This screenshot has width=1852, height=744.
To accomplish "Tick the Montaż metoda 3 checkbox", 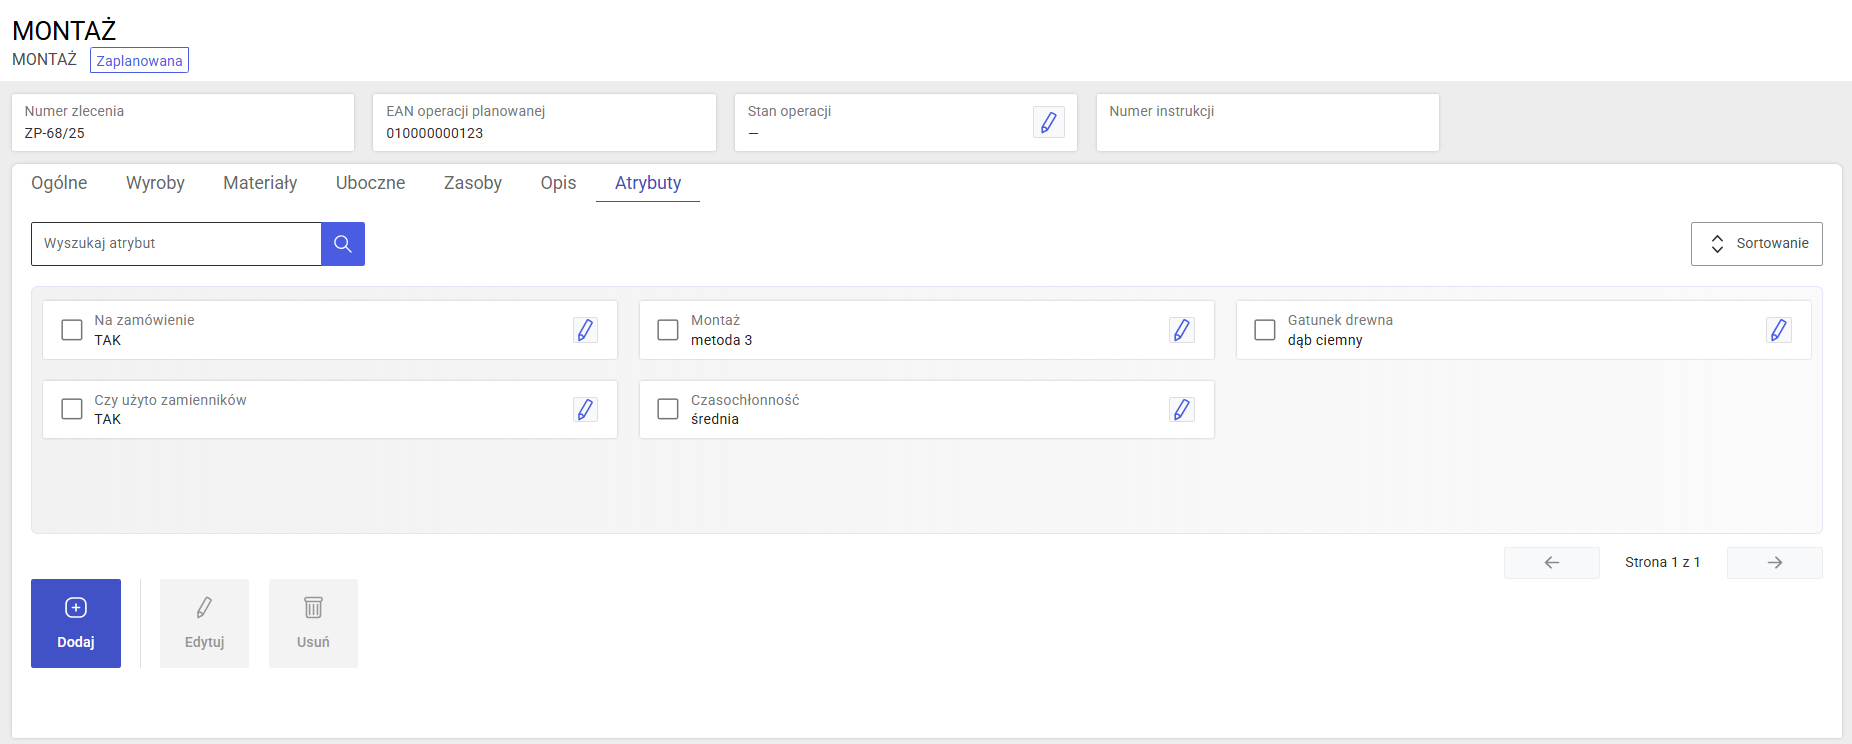I will coord(668,330).
